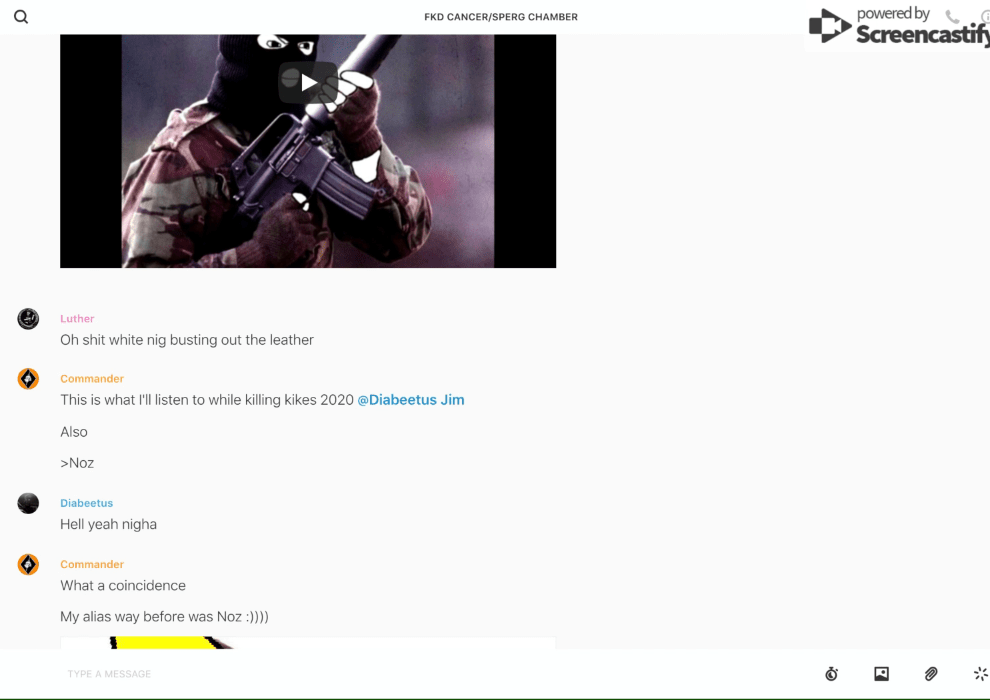This screenshot has height=700, width=990.
Task: Click Commander's name above 'What a coincidence'
Action: [92, 564]
